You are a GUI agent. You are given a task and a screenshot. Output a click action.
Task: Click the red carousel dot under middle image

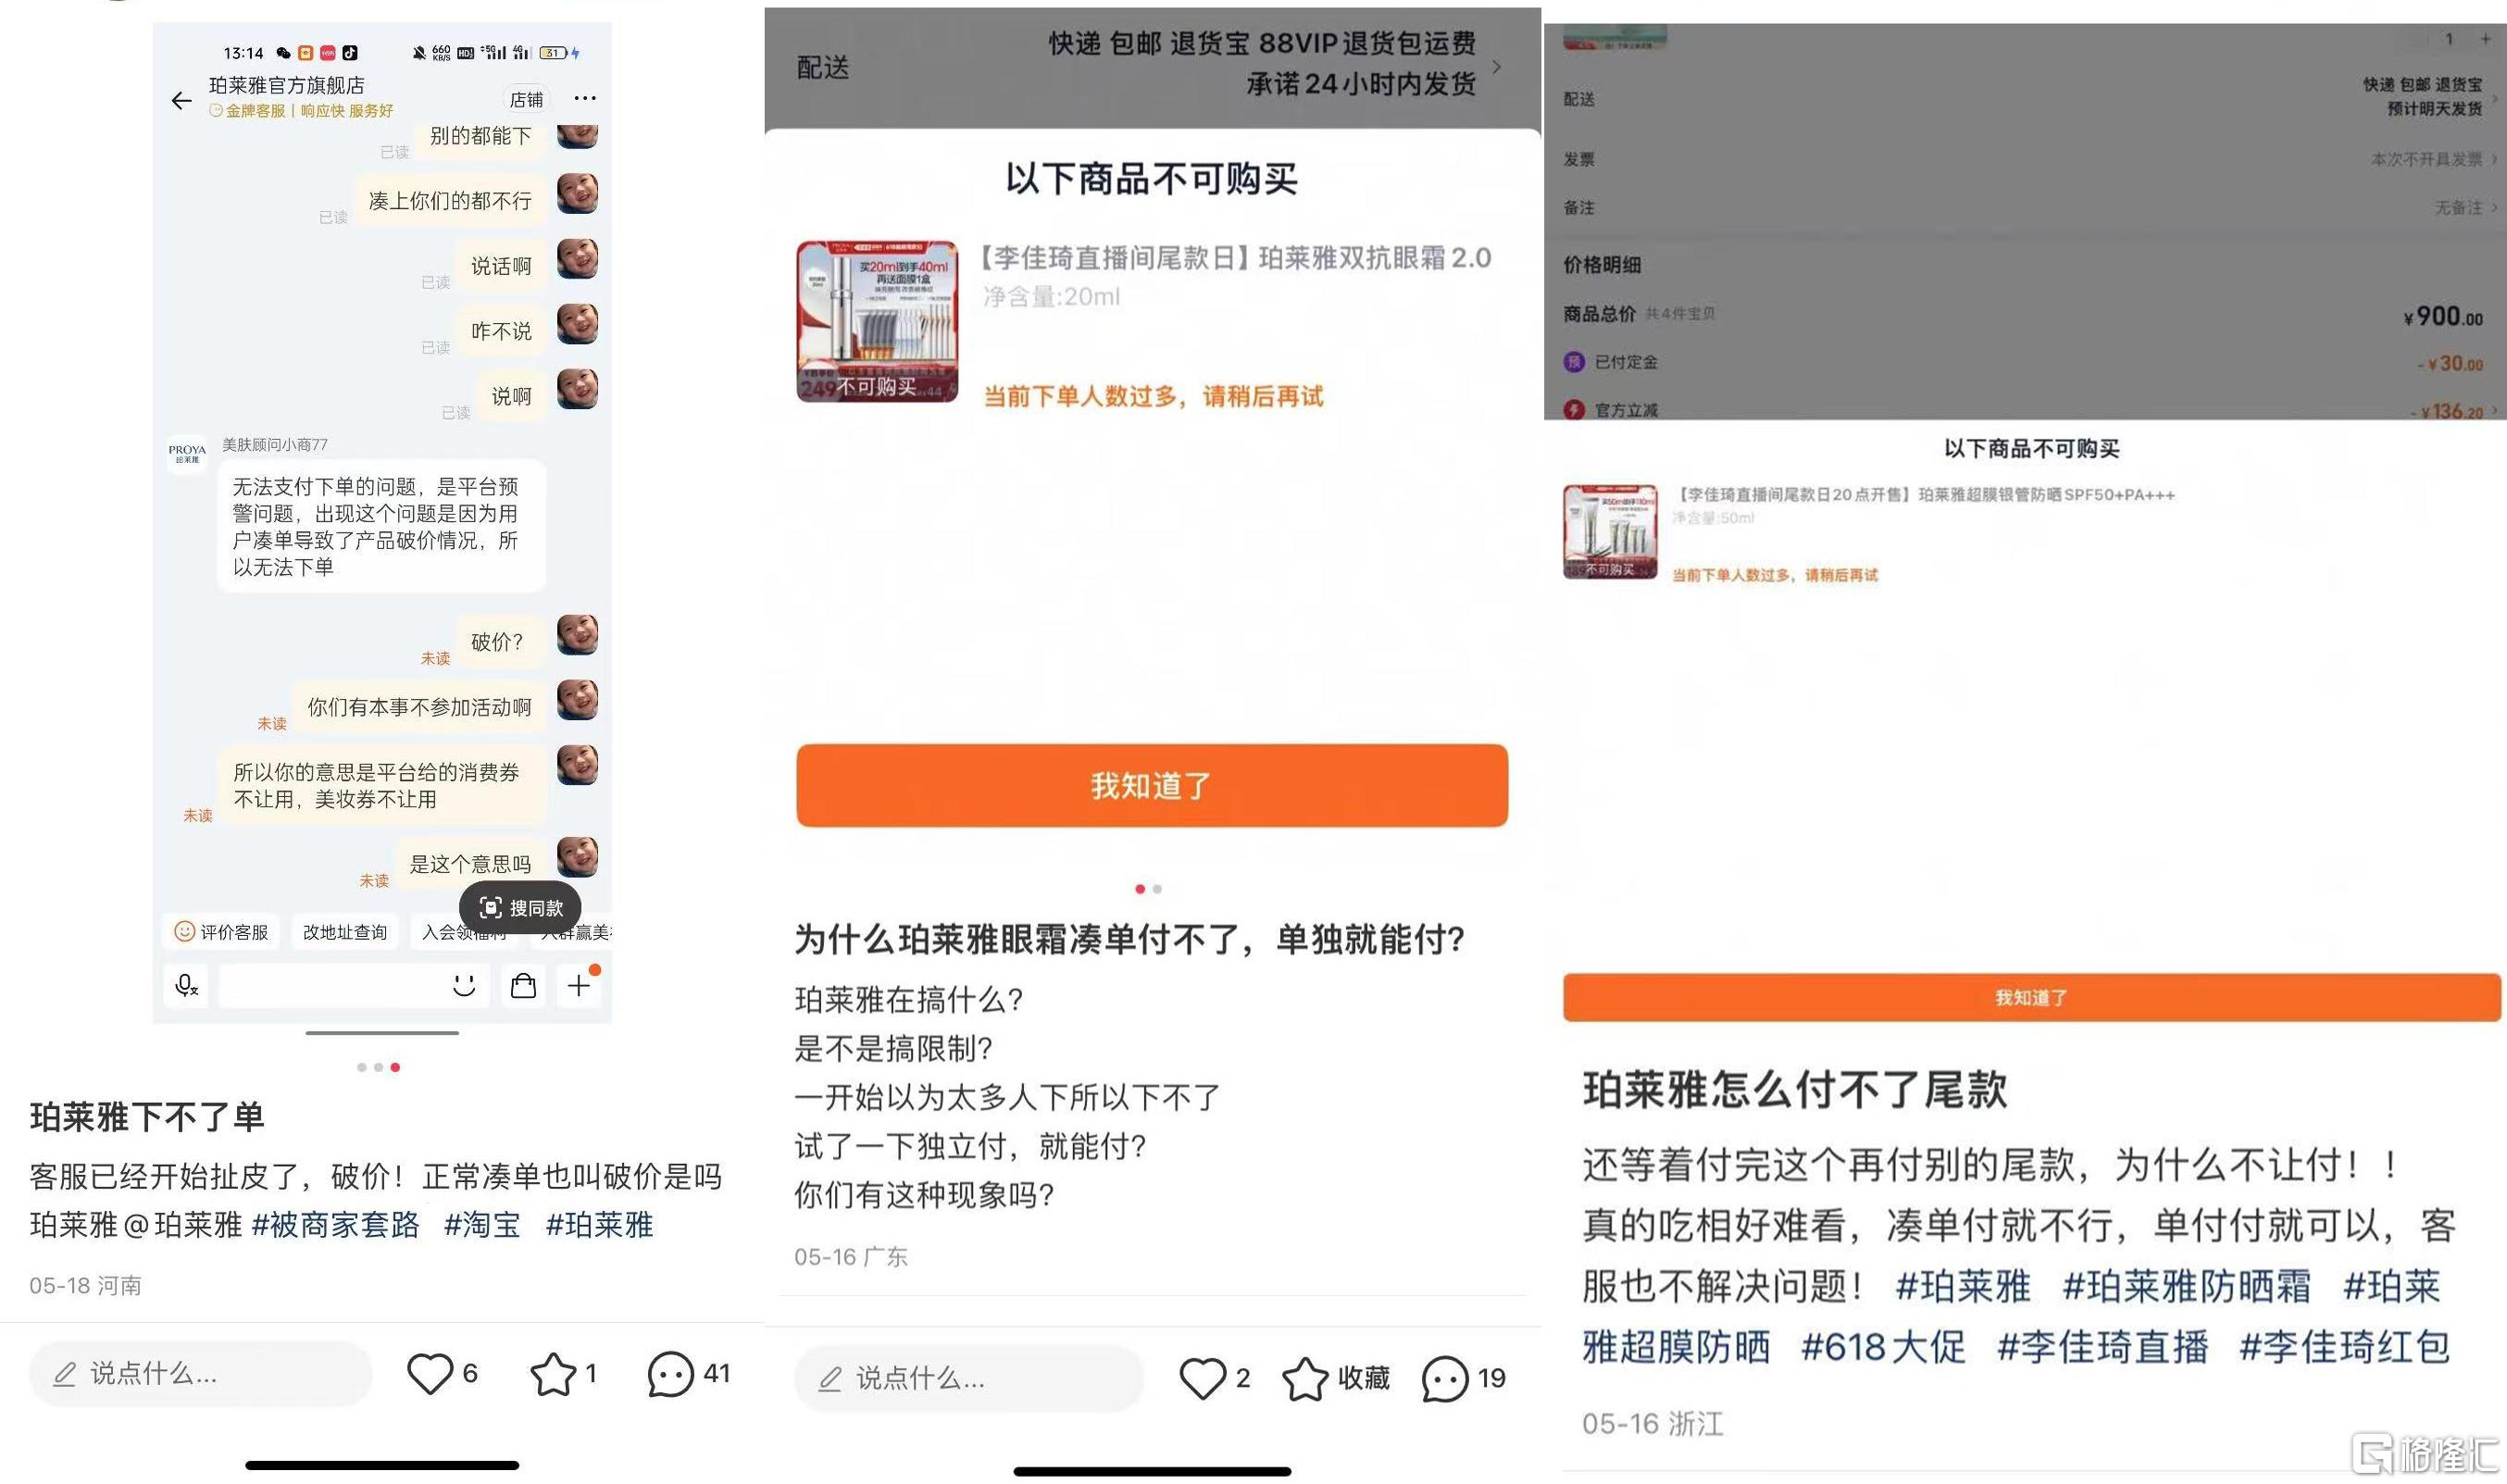coord(1140,889)
